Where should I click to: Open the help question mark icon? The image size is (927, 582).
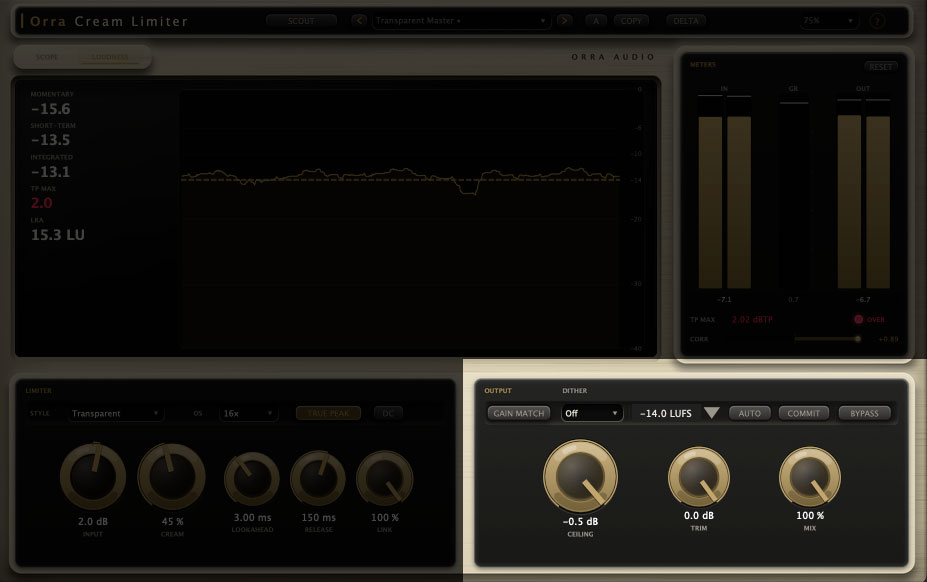(877, 21)
